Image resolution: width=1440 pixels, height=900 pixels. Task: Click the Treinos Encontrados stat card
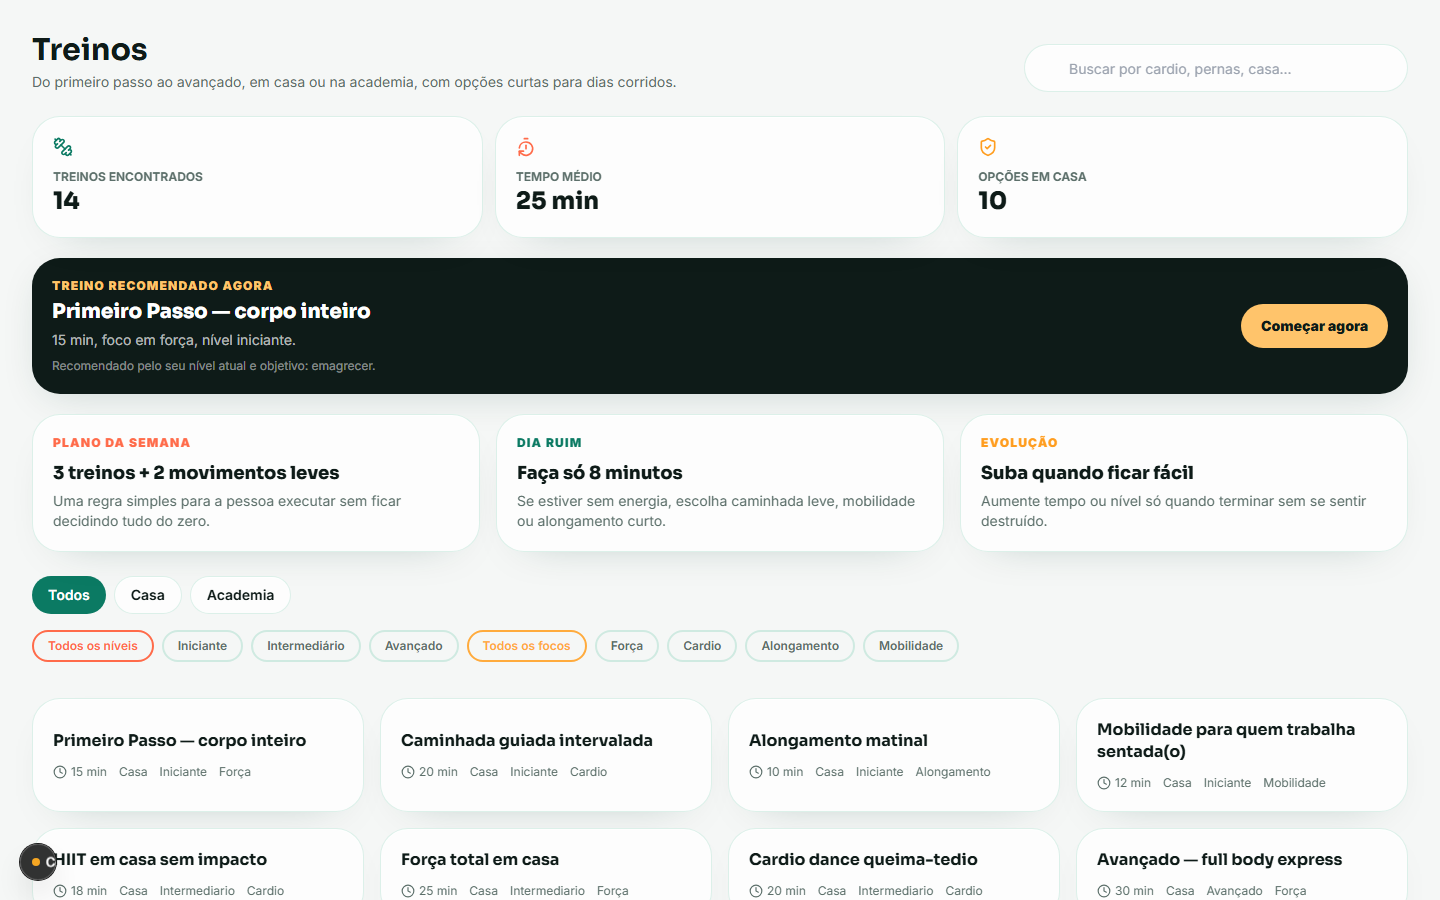[x=258, y=177]
